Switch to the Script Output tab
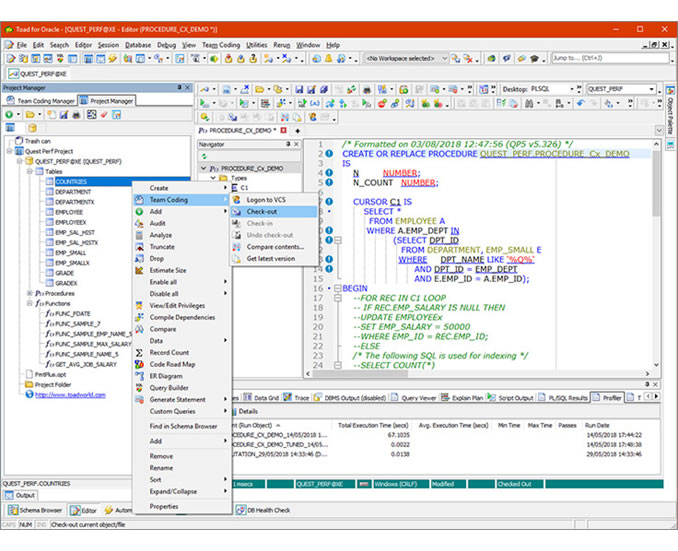The image size is (678, 551). [x=511, y=397]
